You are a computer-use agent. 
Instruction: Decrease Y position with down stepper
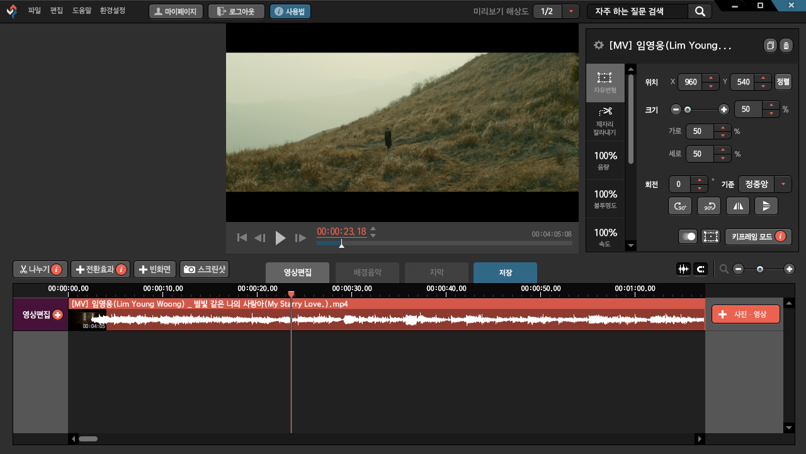point(763,85)
